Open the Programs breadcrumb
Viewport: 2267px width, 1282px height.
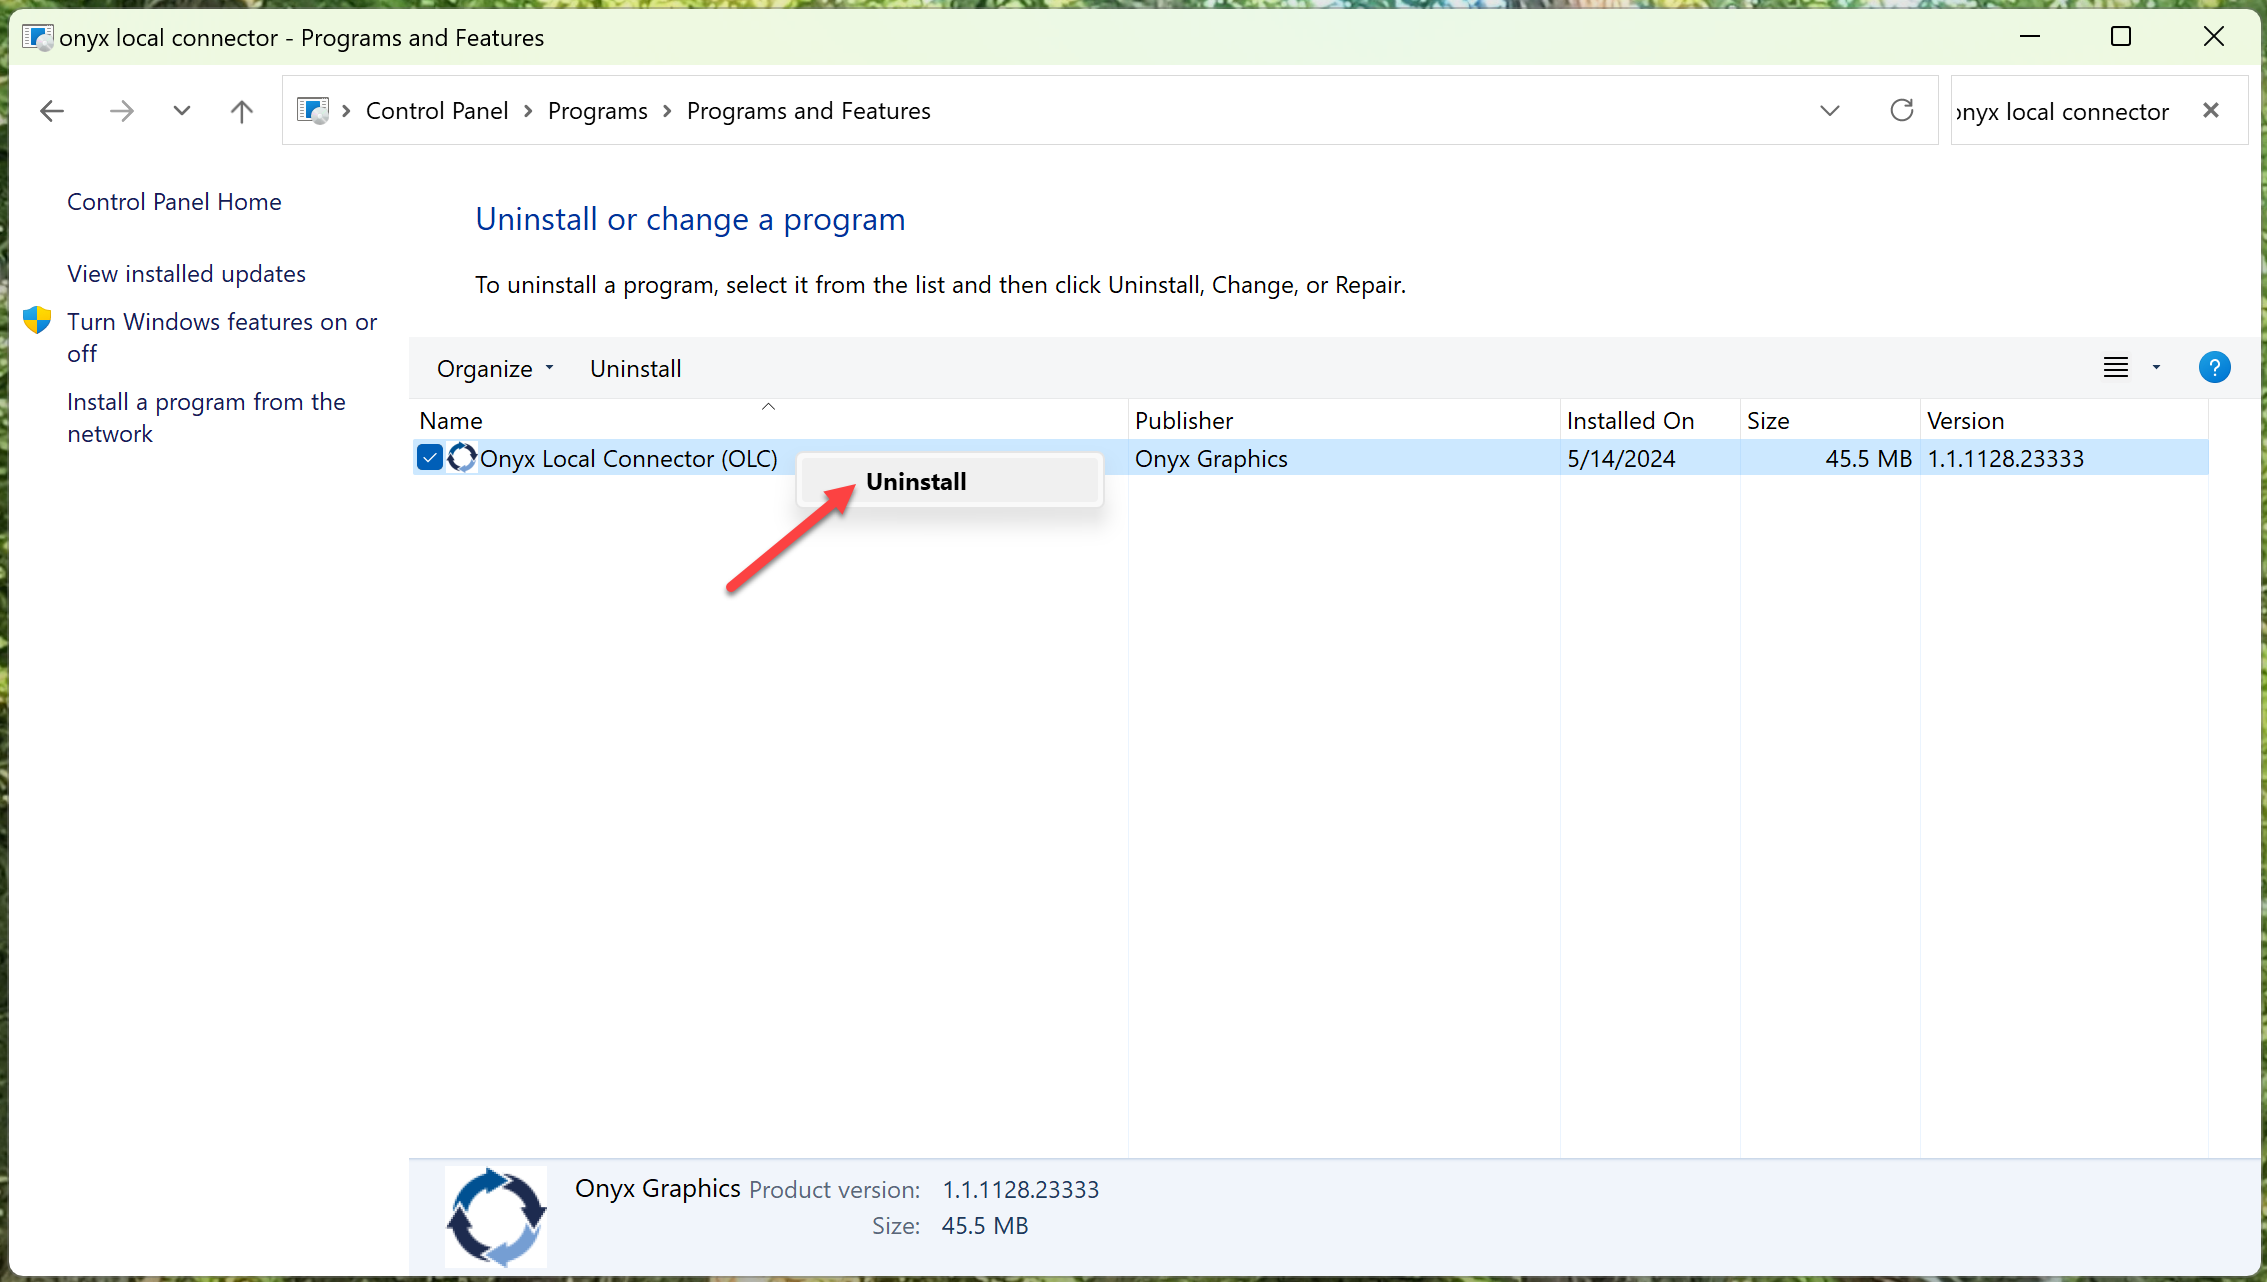pos(597,111)
